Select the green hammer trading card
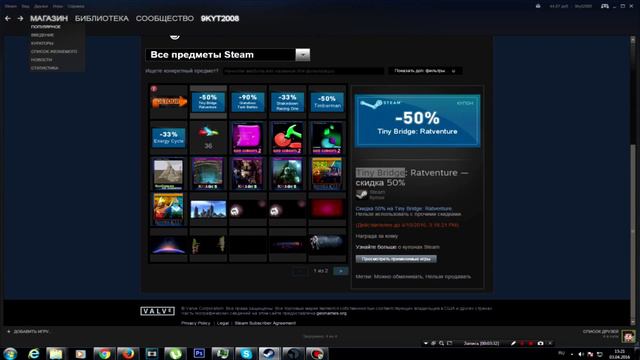 pyautogui.click(x=287, y=138)
